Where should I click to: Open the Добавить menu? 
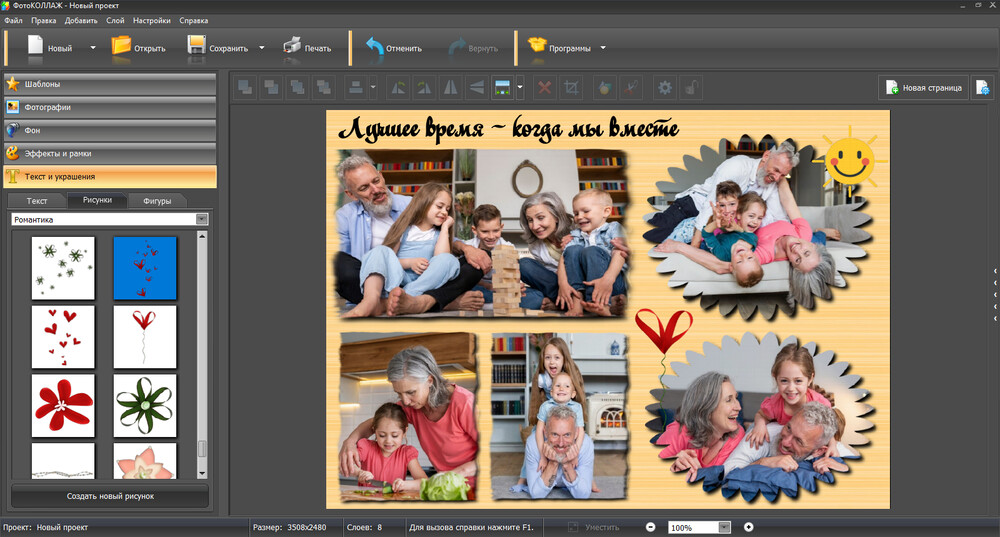81,20
